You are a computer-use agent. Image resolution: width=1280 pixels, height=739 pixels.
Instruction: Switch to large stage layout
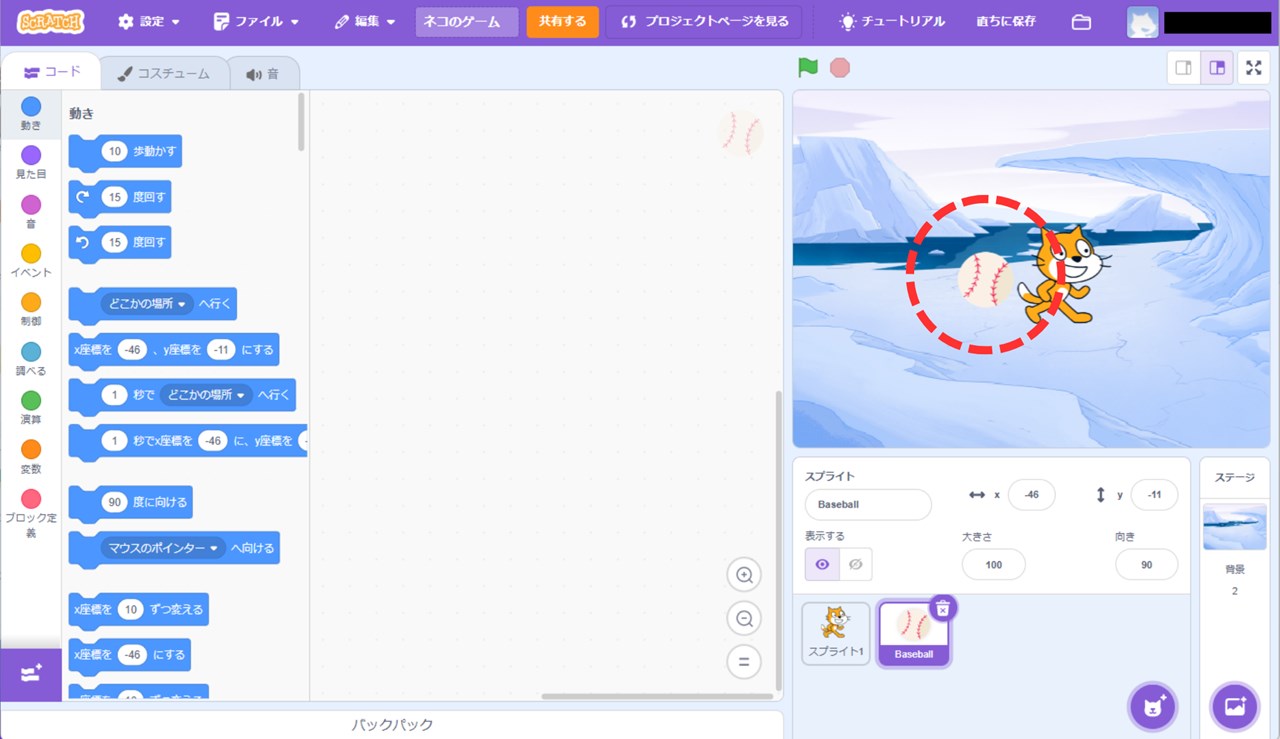click(x=1217, y=68)
